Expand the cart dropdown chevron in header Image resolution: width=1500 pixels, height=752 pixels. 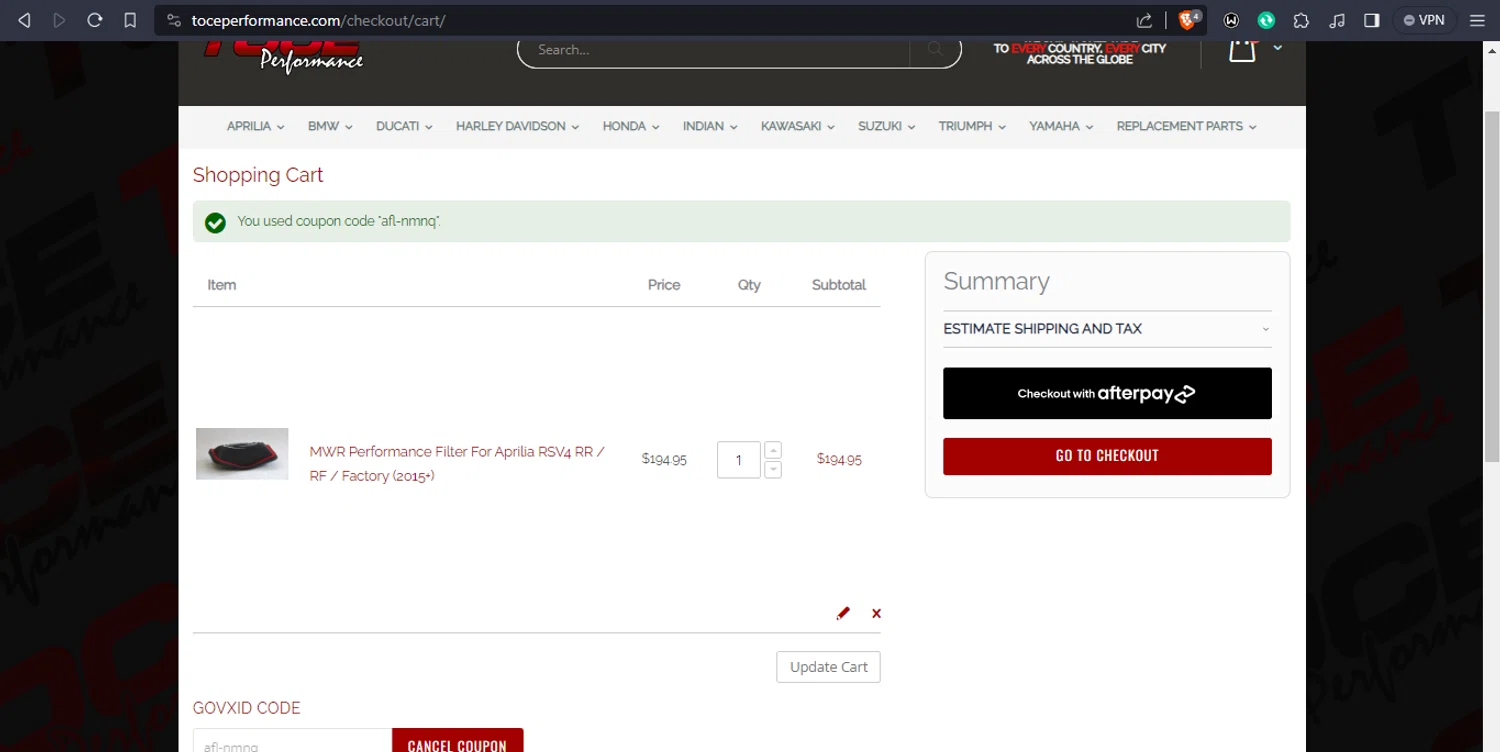pos(1277,47)
